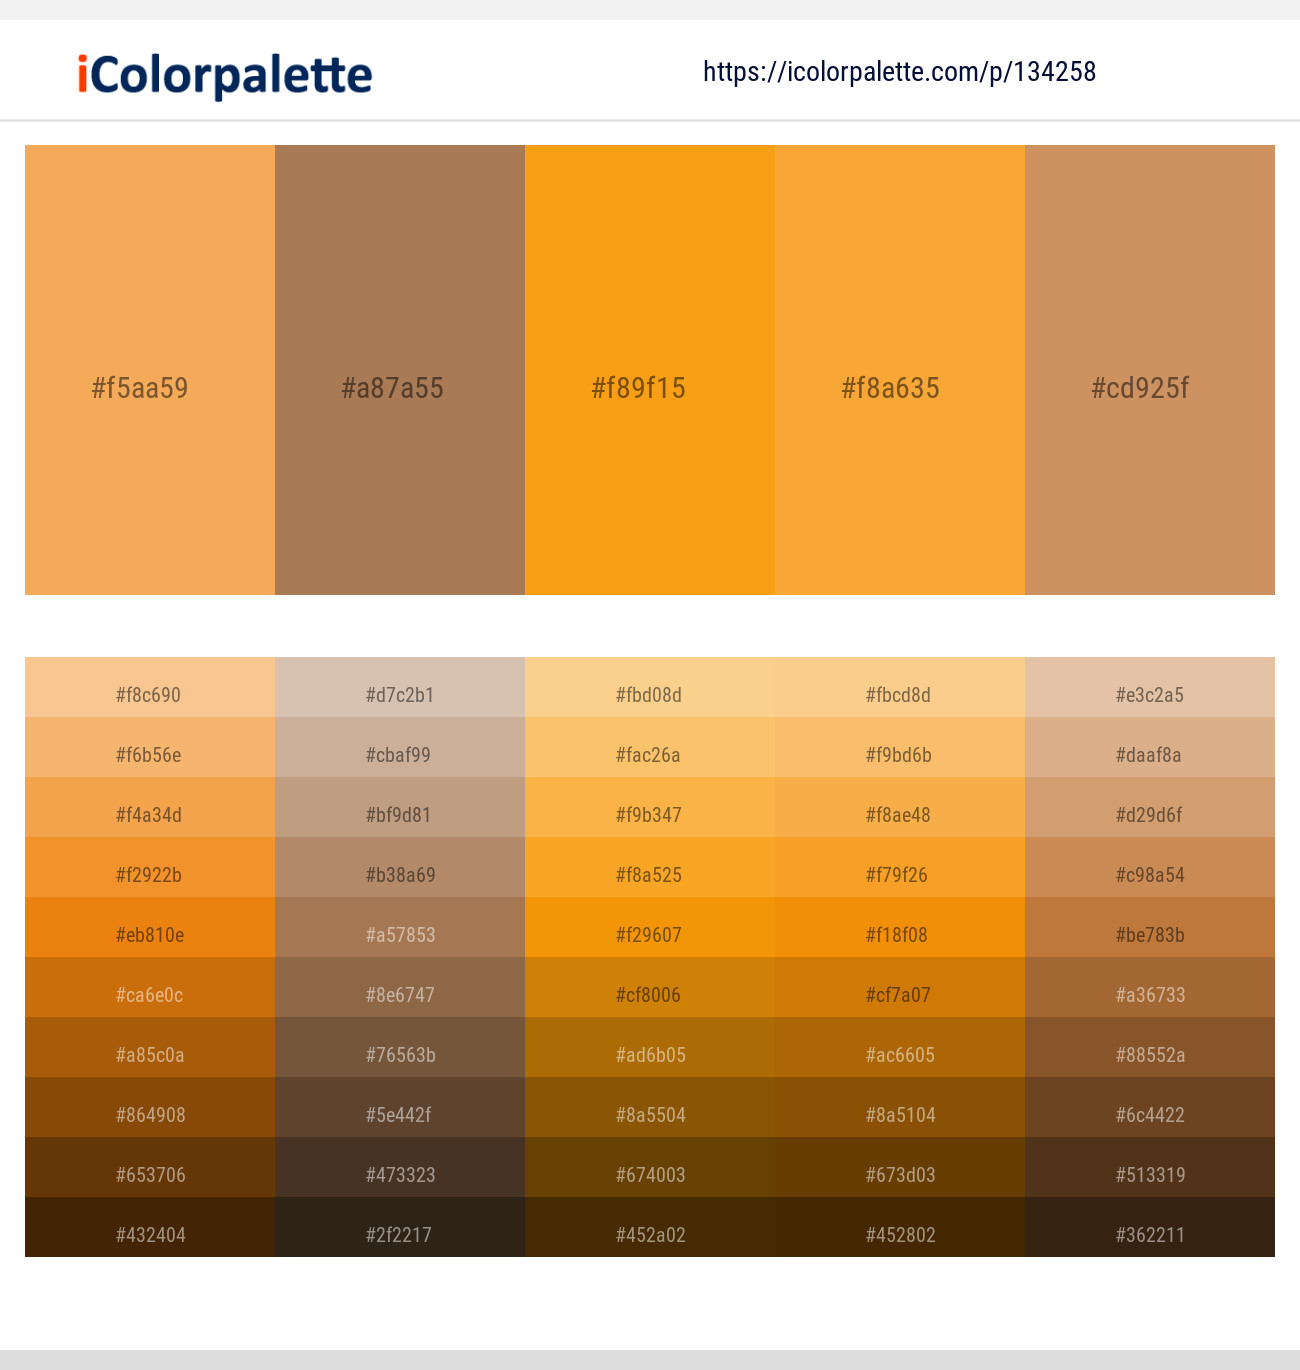
Task: Click the #fbd08d tint swatch
Action: click(649, 694)
